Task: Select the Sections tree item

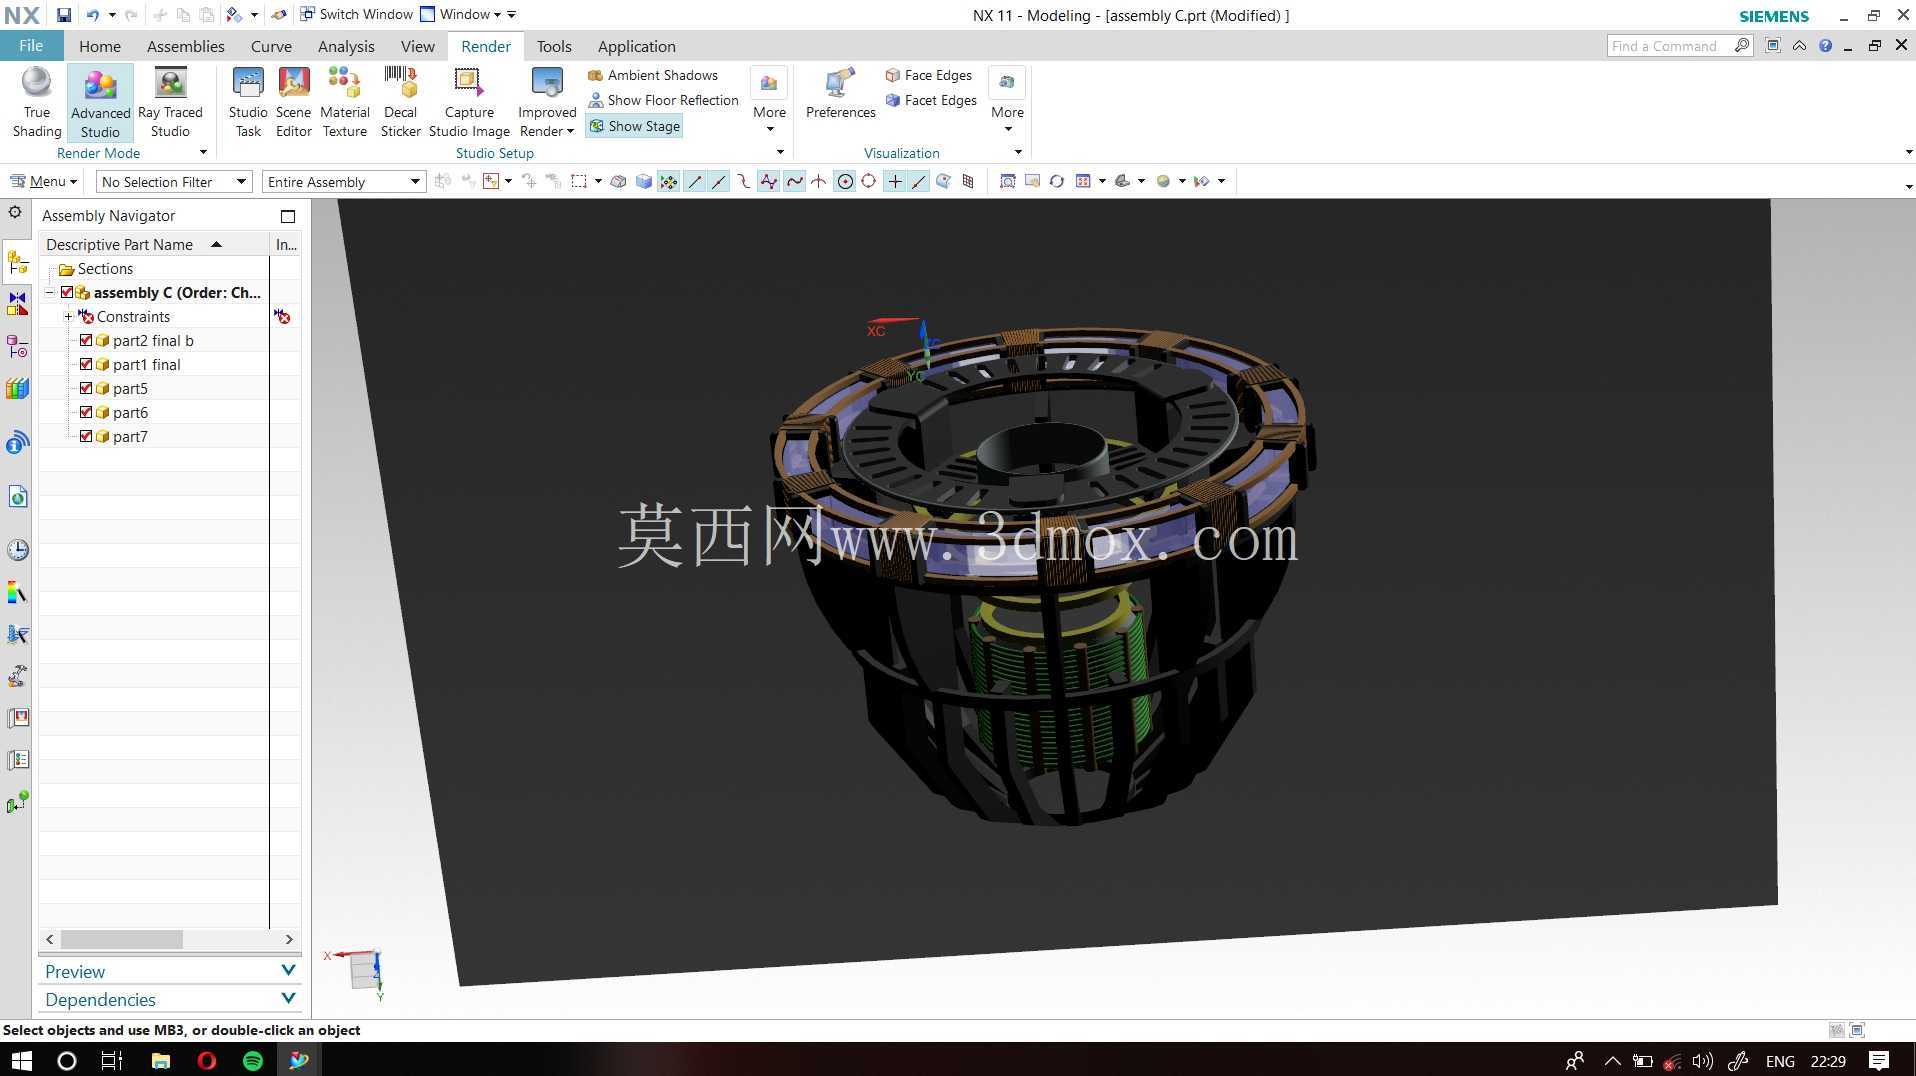Action: (x=105, y=269)
